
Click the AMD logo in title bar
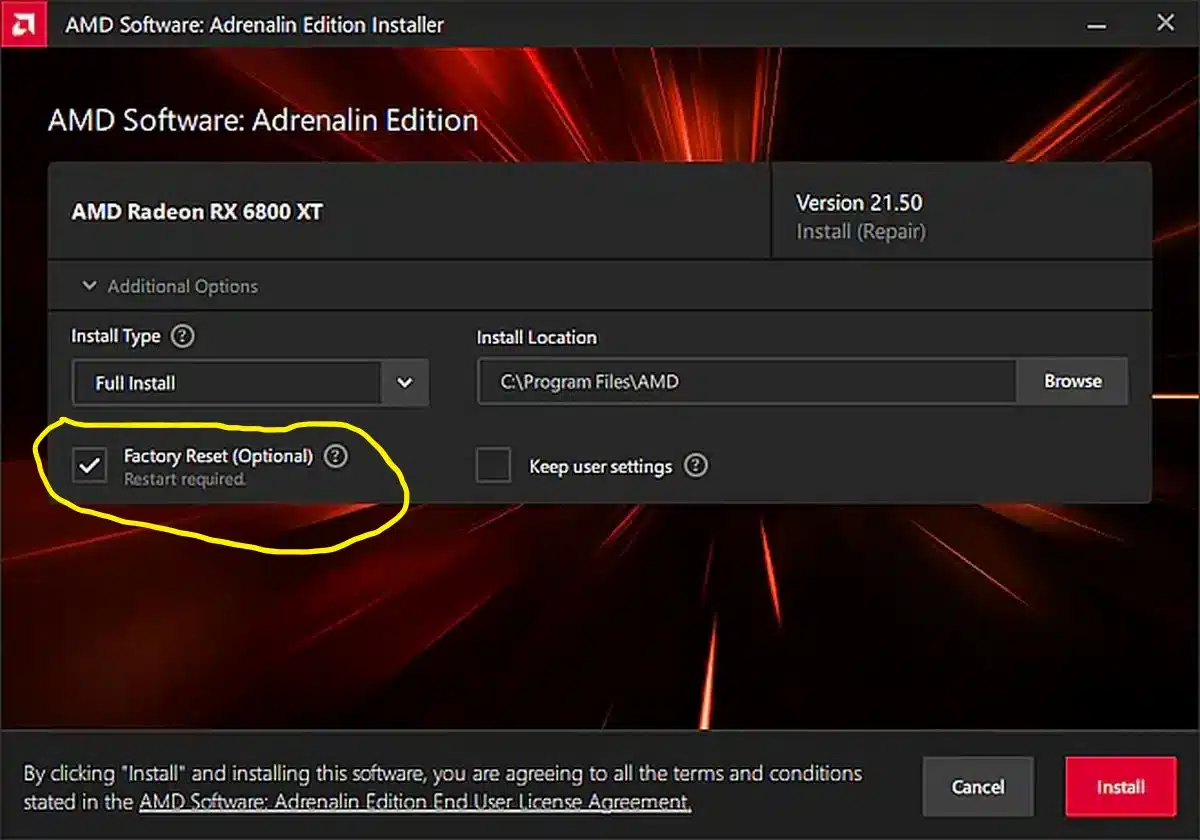pyautogui.click(x=23, y=23)
